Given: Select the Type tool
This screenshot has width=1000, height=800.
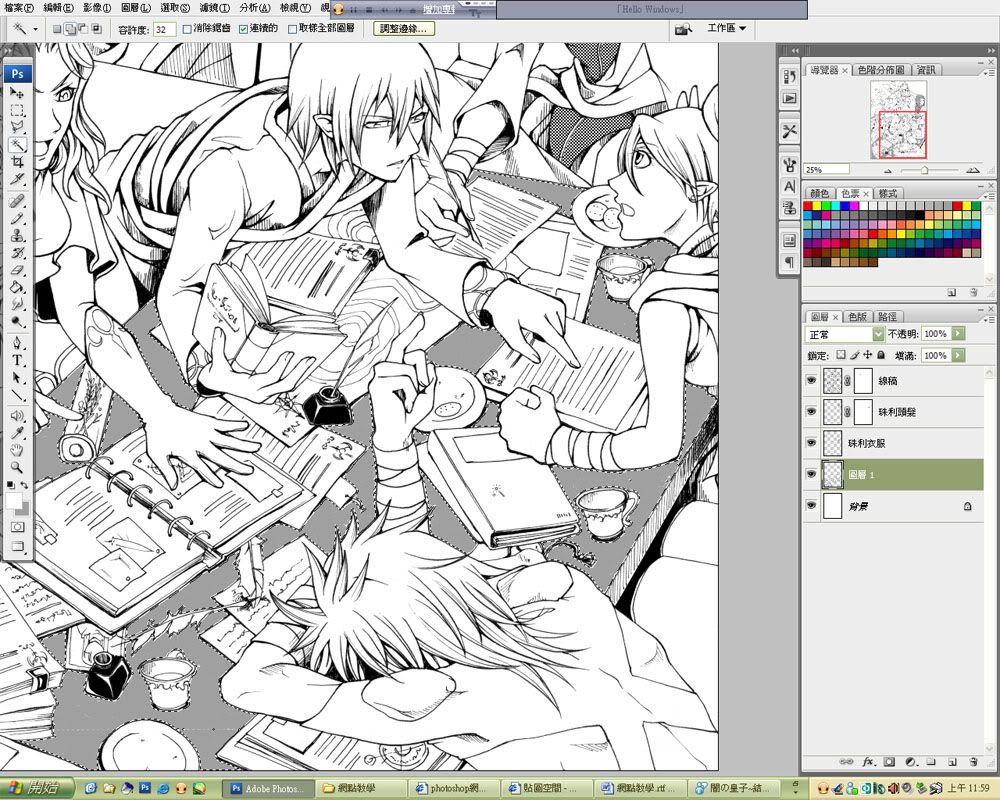Looking at the screenshot, I should pyautogui.click(x=17, y=360).
